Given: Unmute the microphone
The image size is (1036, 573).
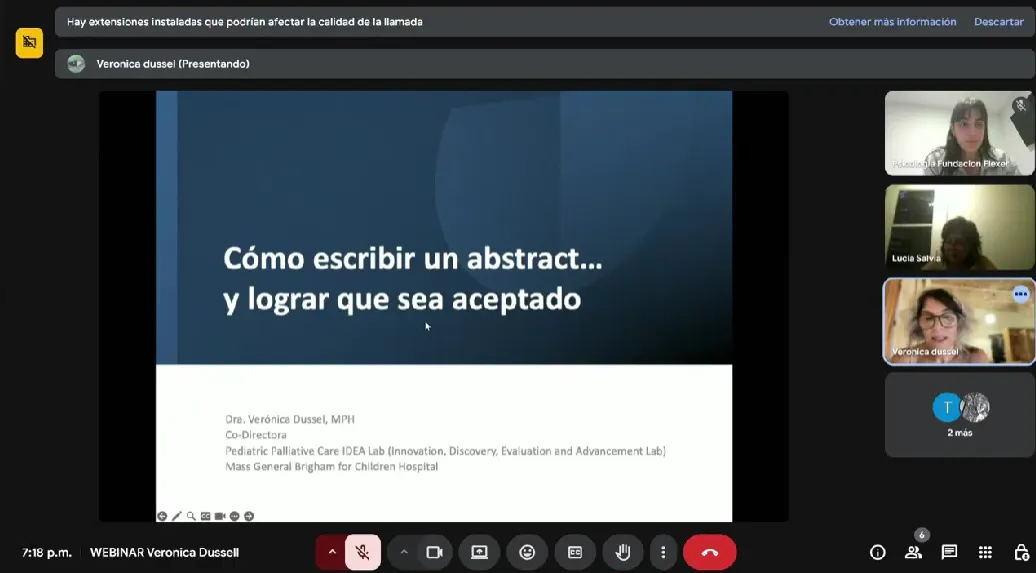Looking at the screenshot, I should coord(363,553).
